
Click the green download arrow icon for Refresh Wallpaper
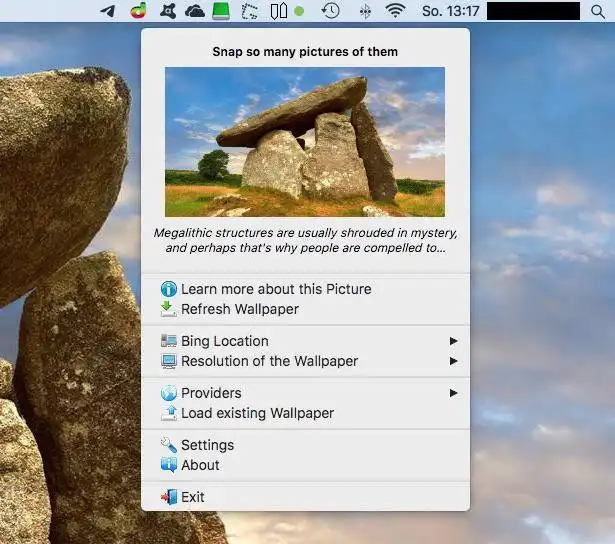169,309
